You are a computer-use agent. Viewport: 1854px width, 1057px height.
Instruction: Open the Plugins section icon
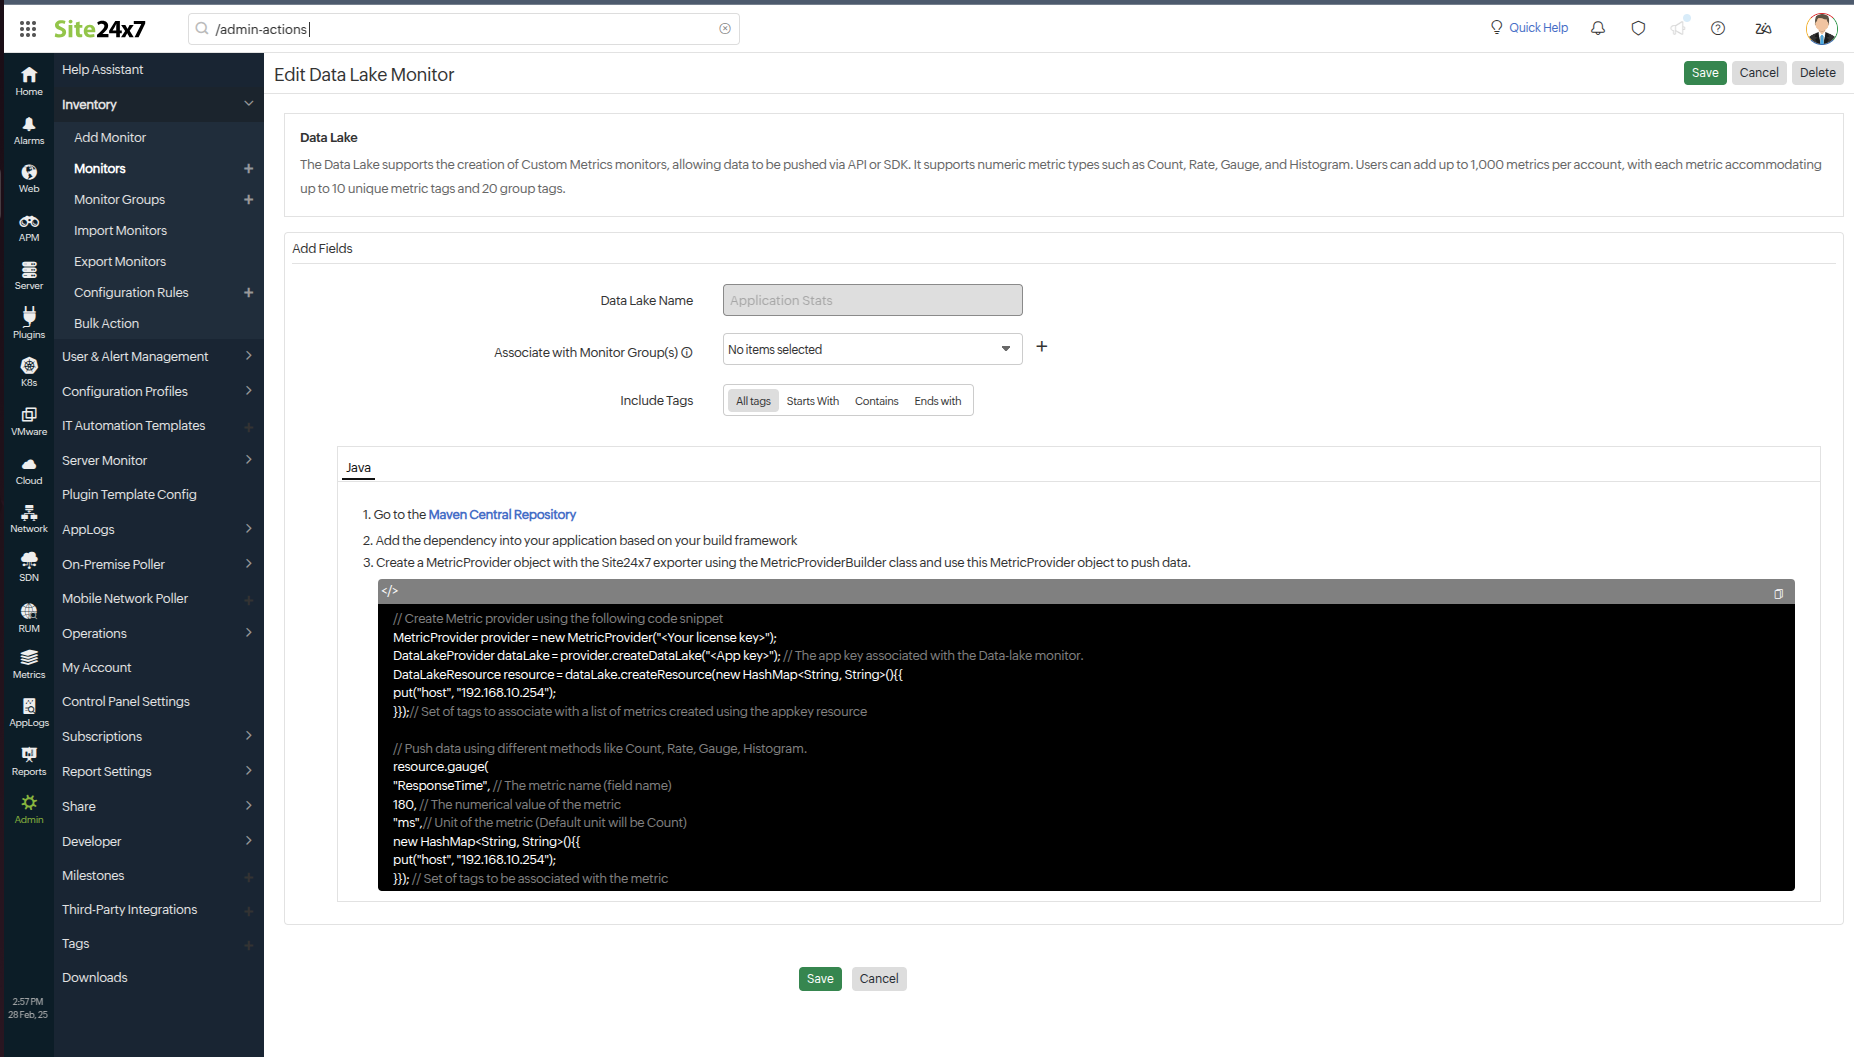(28, 320)
